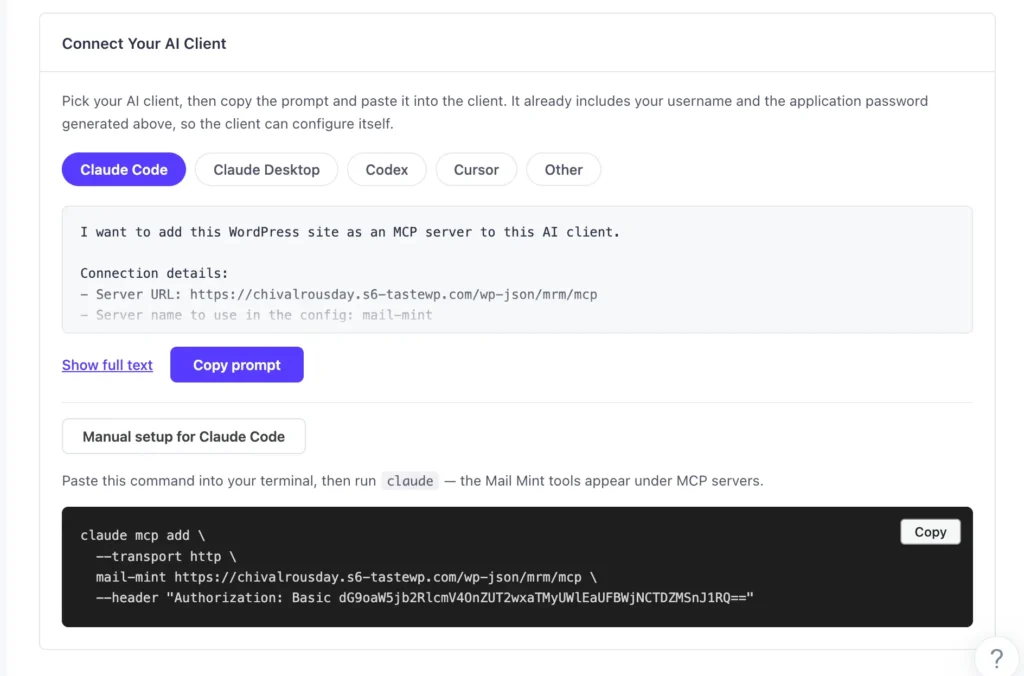The image size is (1024, 676).
Task: Click the 'Pick your AI client' description text
Action: 494,112
